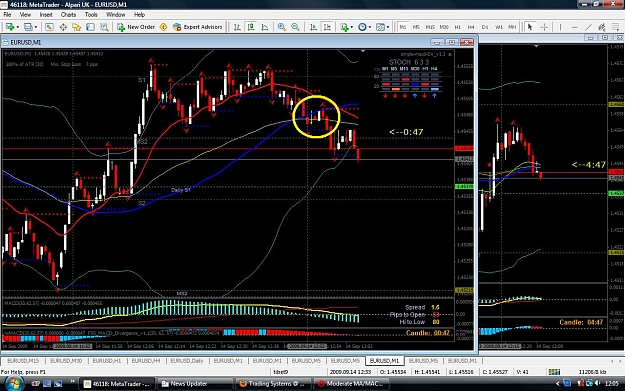The image size is (625, 391).
Task: Open a new chart with the toolbar icon
Action: (9, 27)
